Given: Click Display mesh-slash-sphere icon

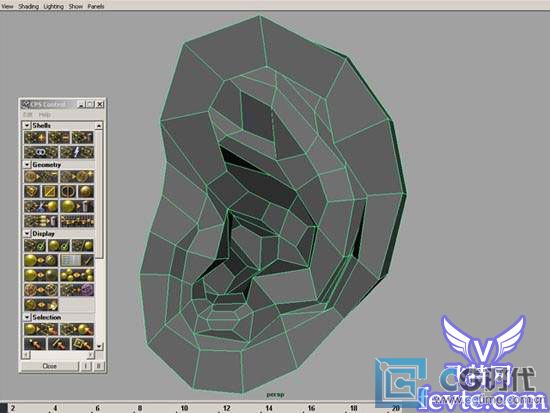Looking at the screenshot, I should pyautogui.click(x=82, y=245).
